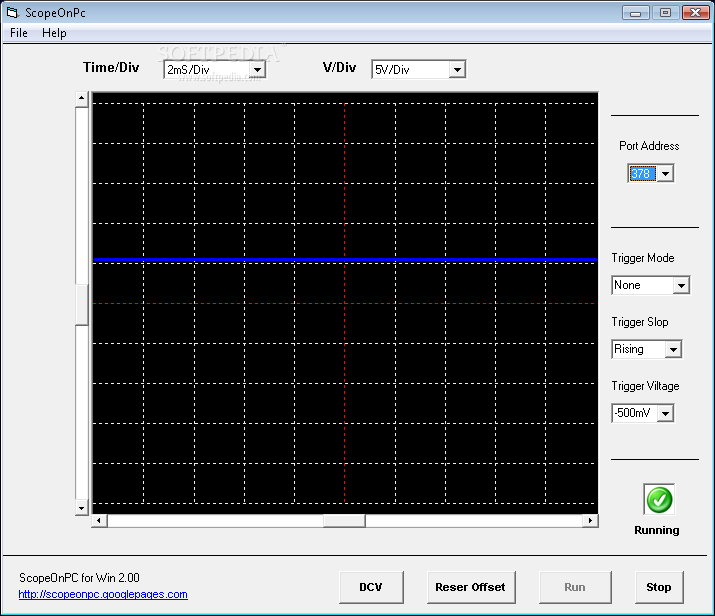
Task: Minimize the ScopeOnPc window
Action: point(636,13)
